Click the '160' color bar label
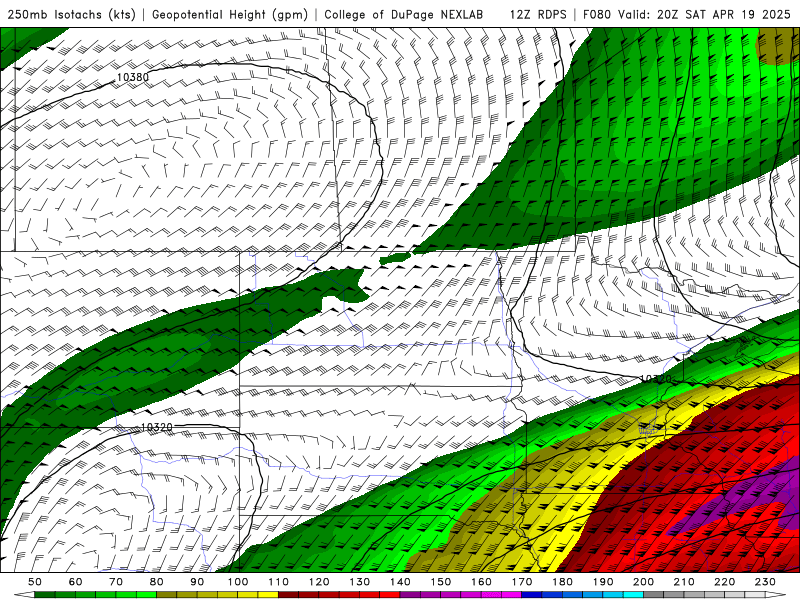 coord(481,582)
